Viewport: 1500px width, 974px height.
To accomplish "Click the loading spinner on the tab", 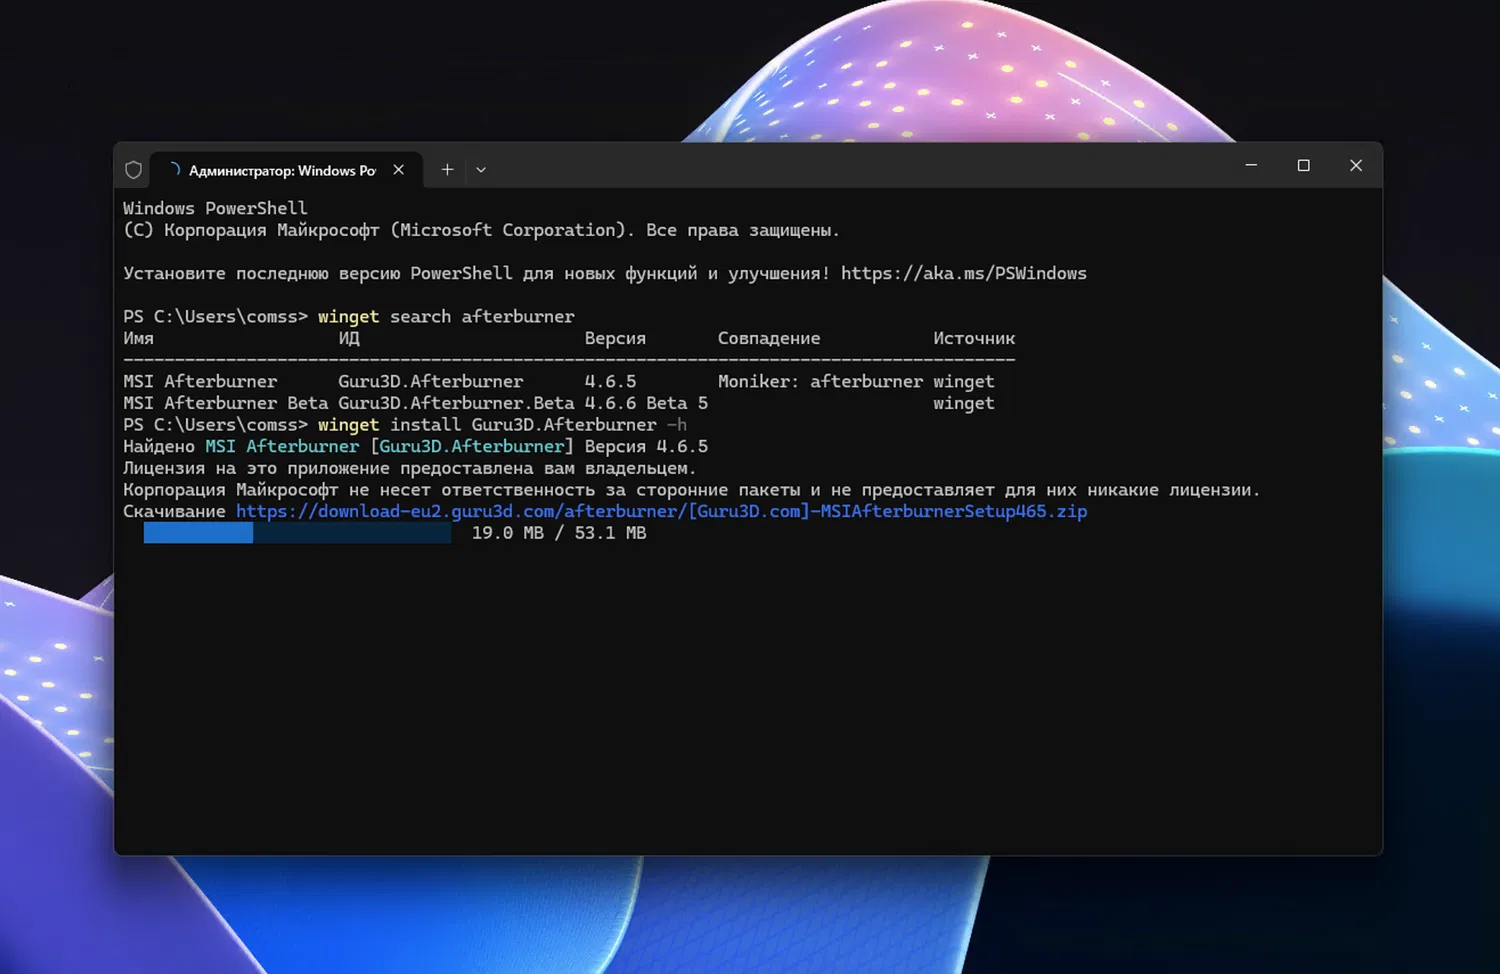I will [174, 170].
